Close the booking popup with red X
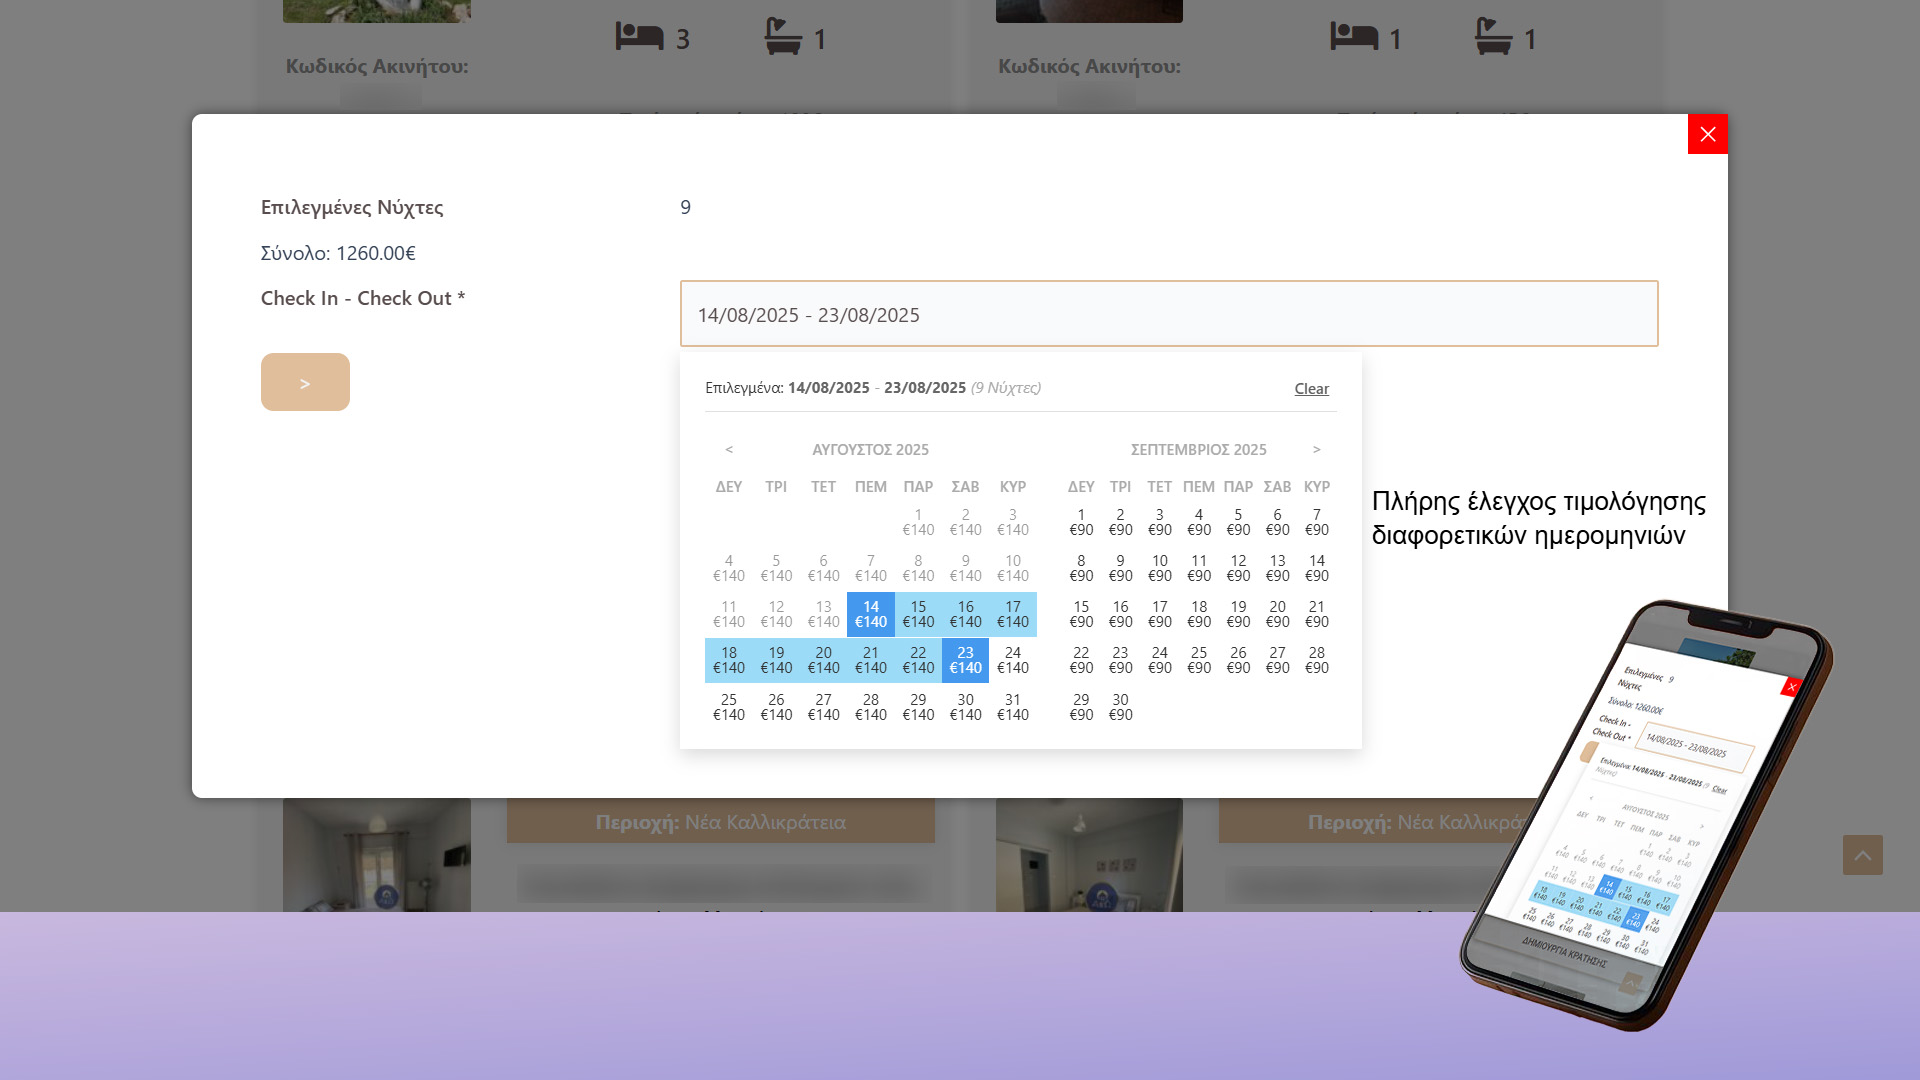This screenshot has width=1920, height=1080. (1707, 134)
